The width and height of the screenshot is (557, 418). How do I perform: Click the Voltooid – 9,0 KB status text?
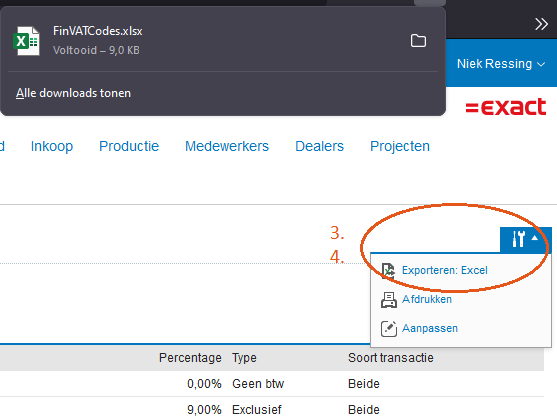click(x=96, y=50)
